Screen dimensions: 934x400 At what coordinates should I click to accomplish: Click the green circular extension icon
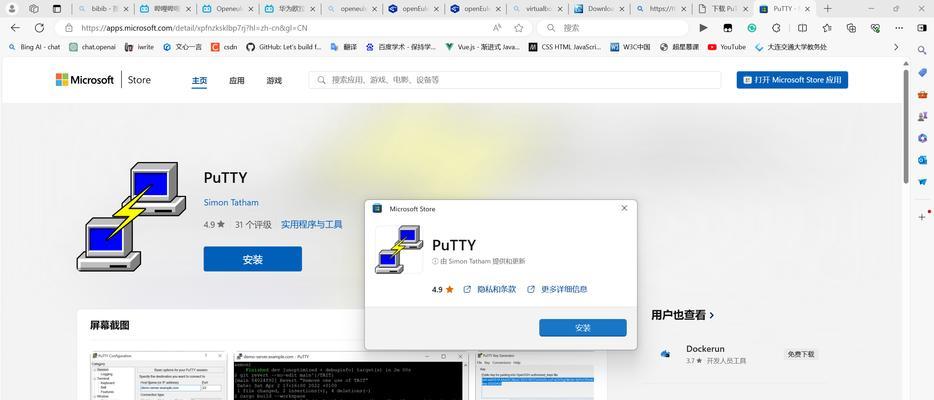tap(752, 28)
